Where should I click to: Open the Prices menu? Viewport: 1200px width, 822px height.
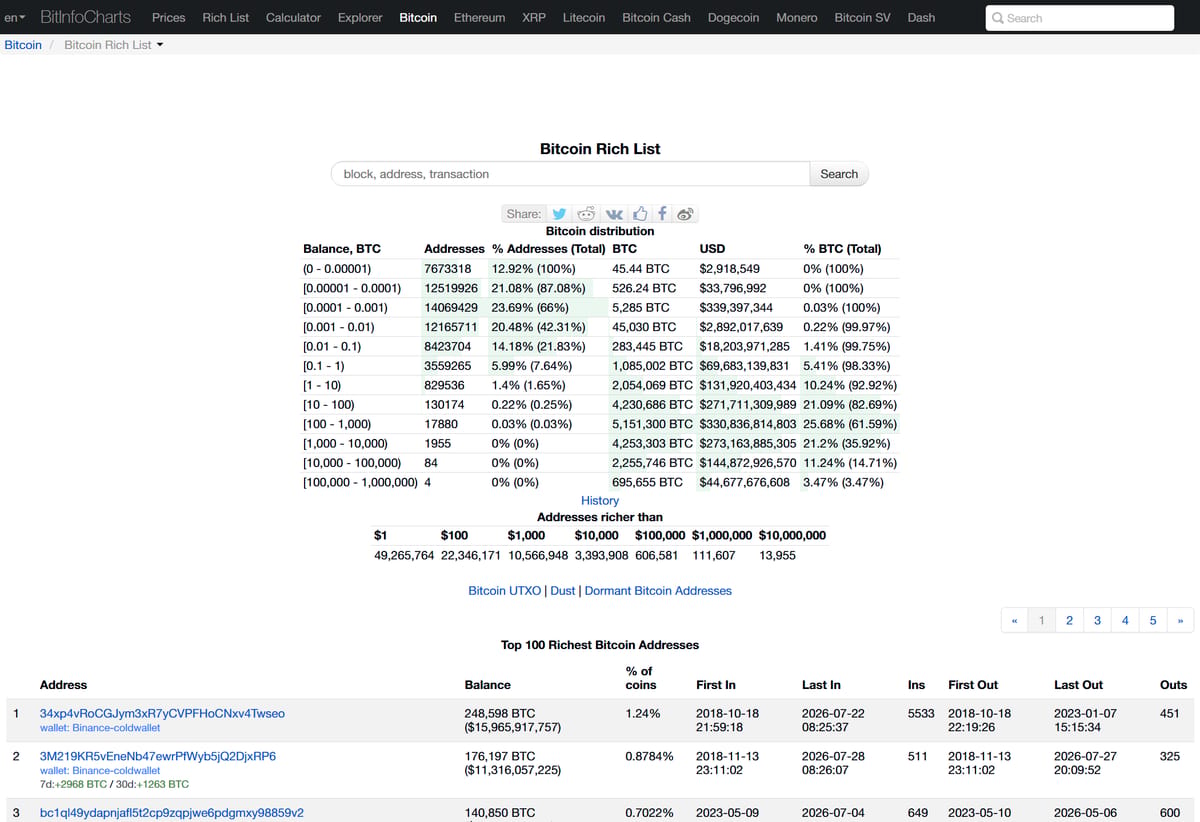click(x=169, y=18)
